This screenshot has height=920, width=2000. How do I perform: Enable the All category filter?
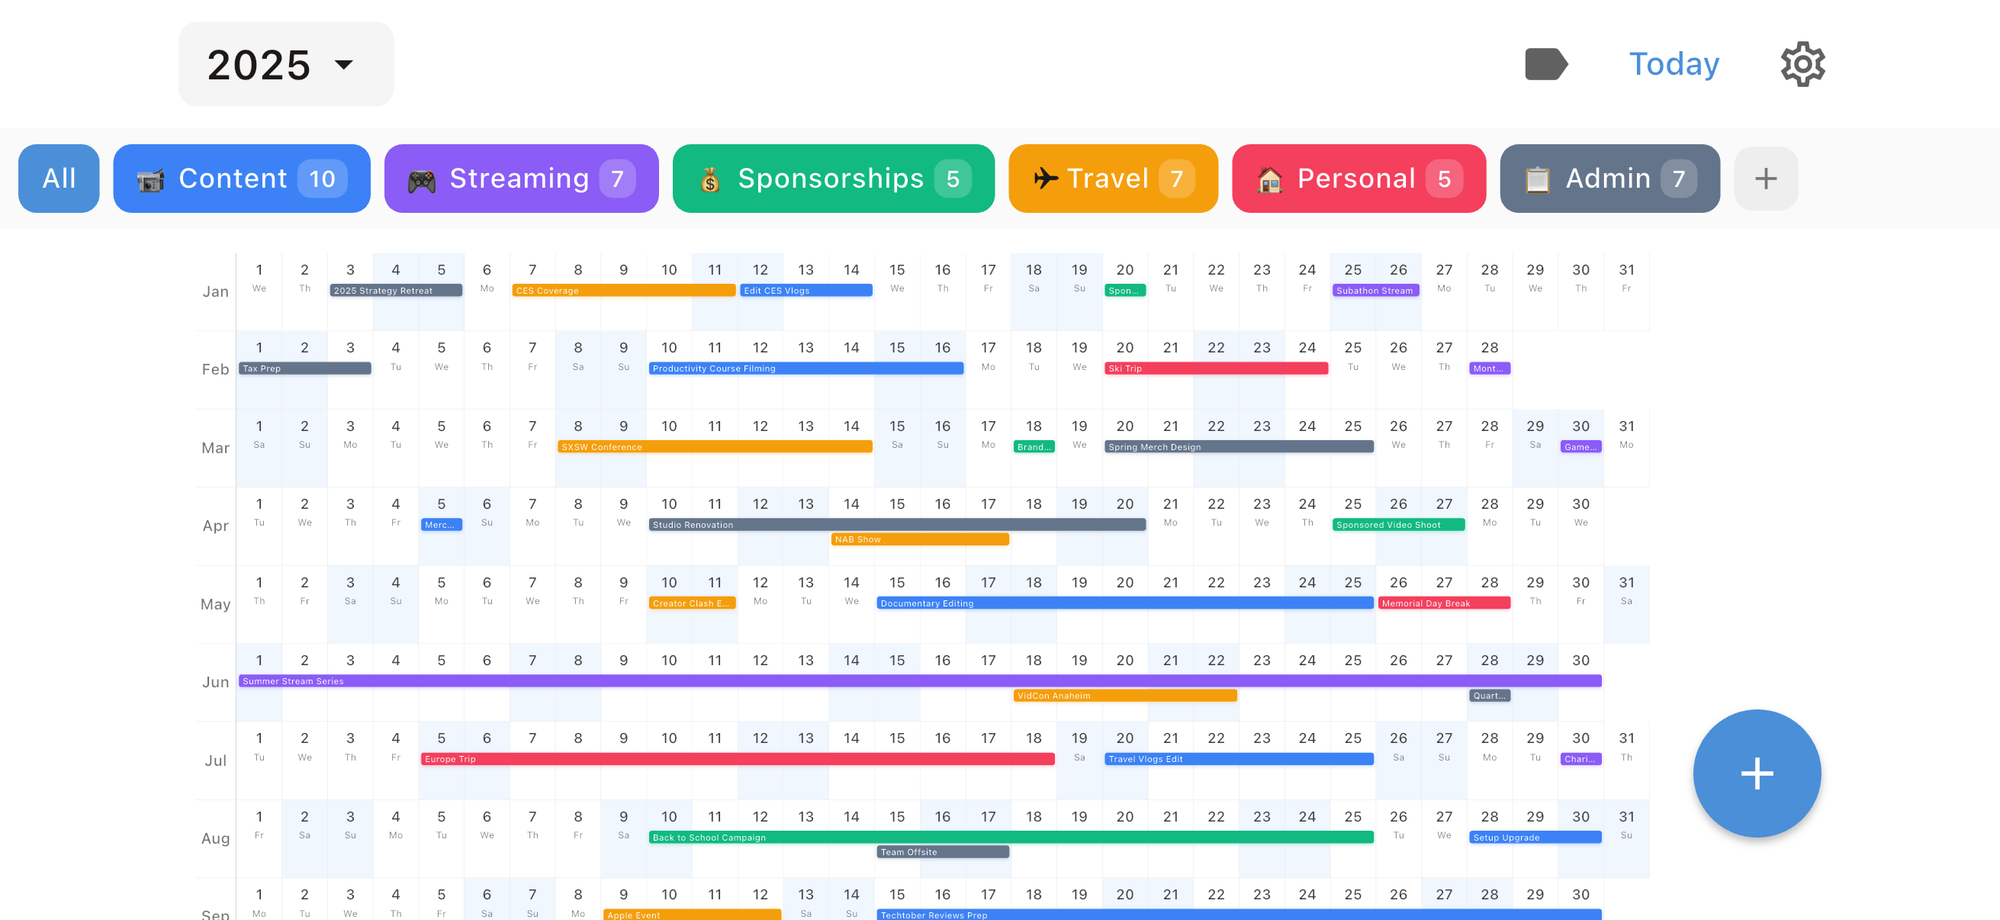pyautogui.click(x=58, y=178)
